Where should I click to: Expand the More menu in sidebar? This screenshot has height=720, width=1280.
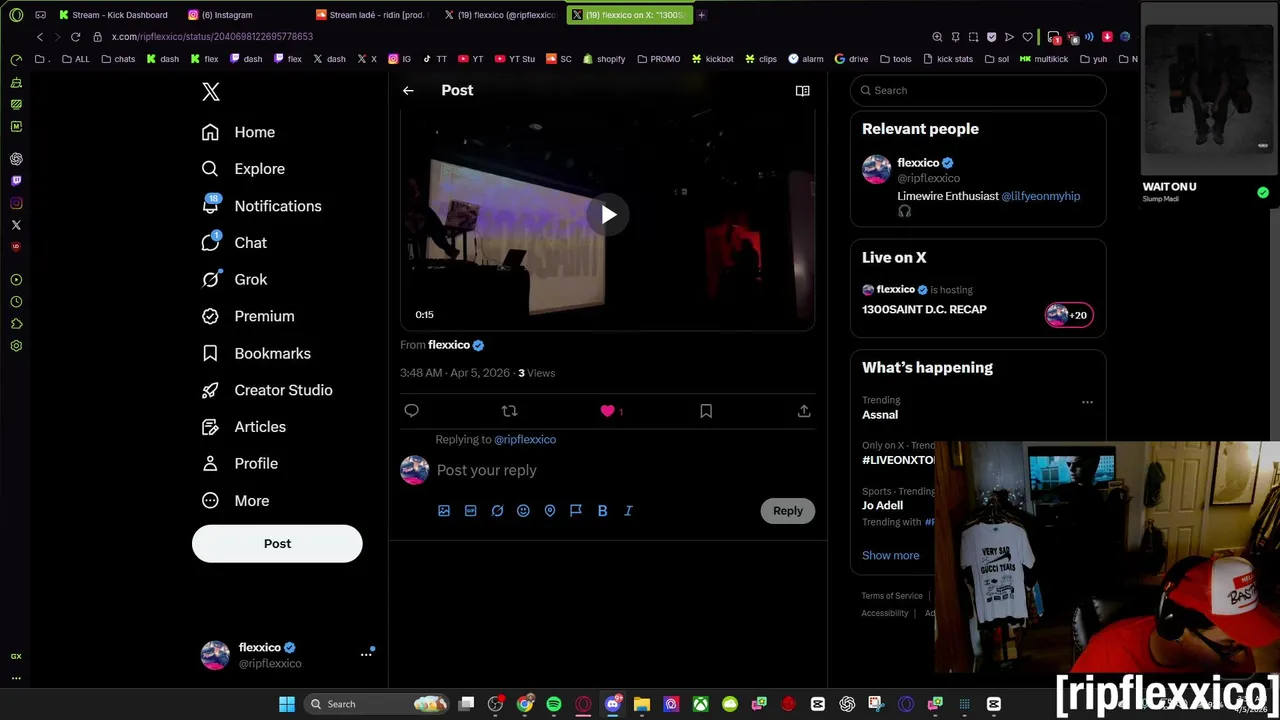click(236, 501)
